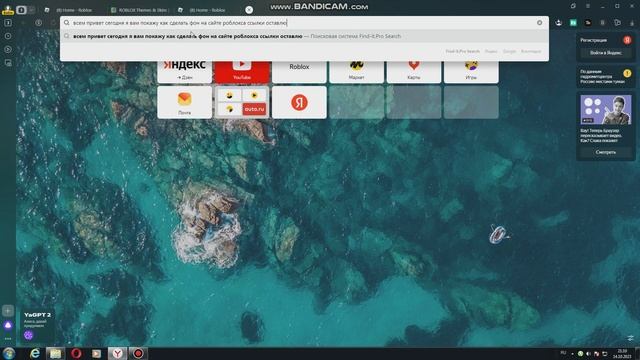Screen dimensions: 640x360
Task: Open the sidebar video play icon
Action: (8, 49)
